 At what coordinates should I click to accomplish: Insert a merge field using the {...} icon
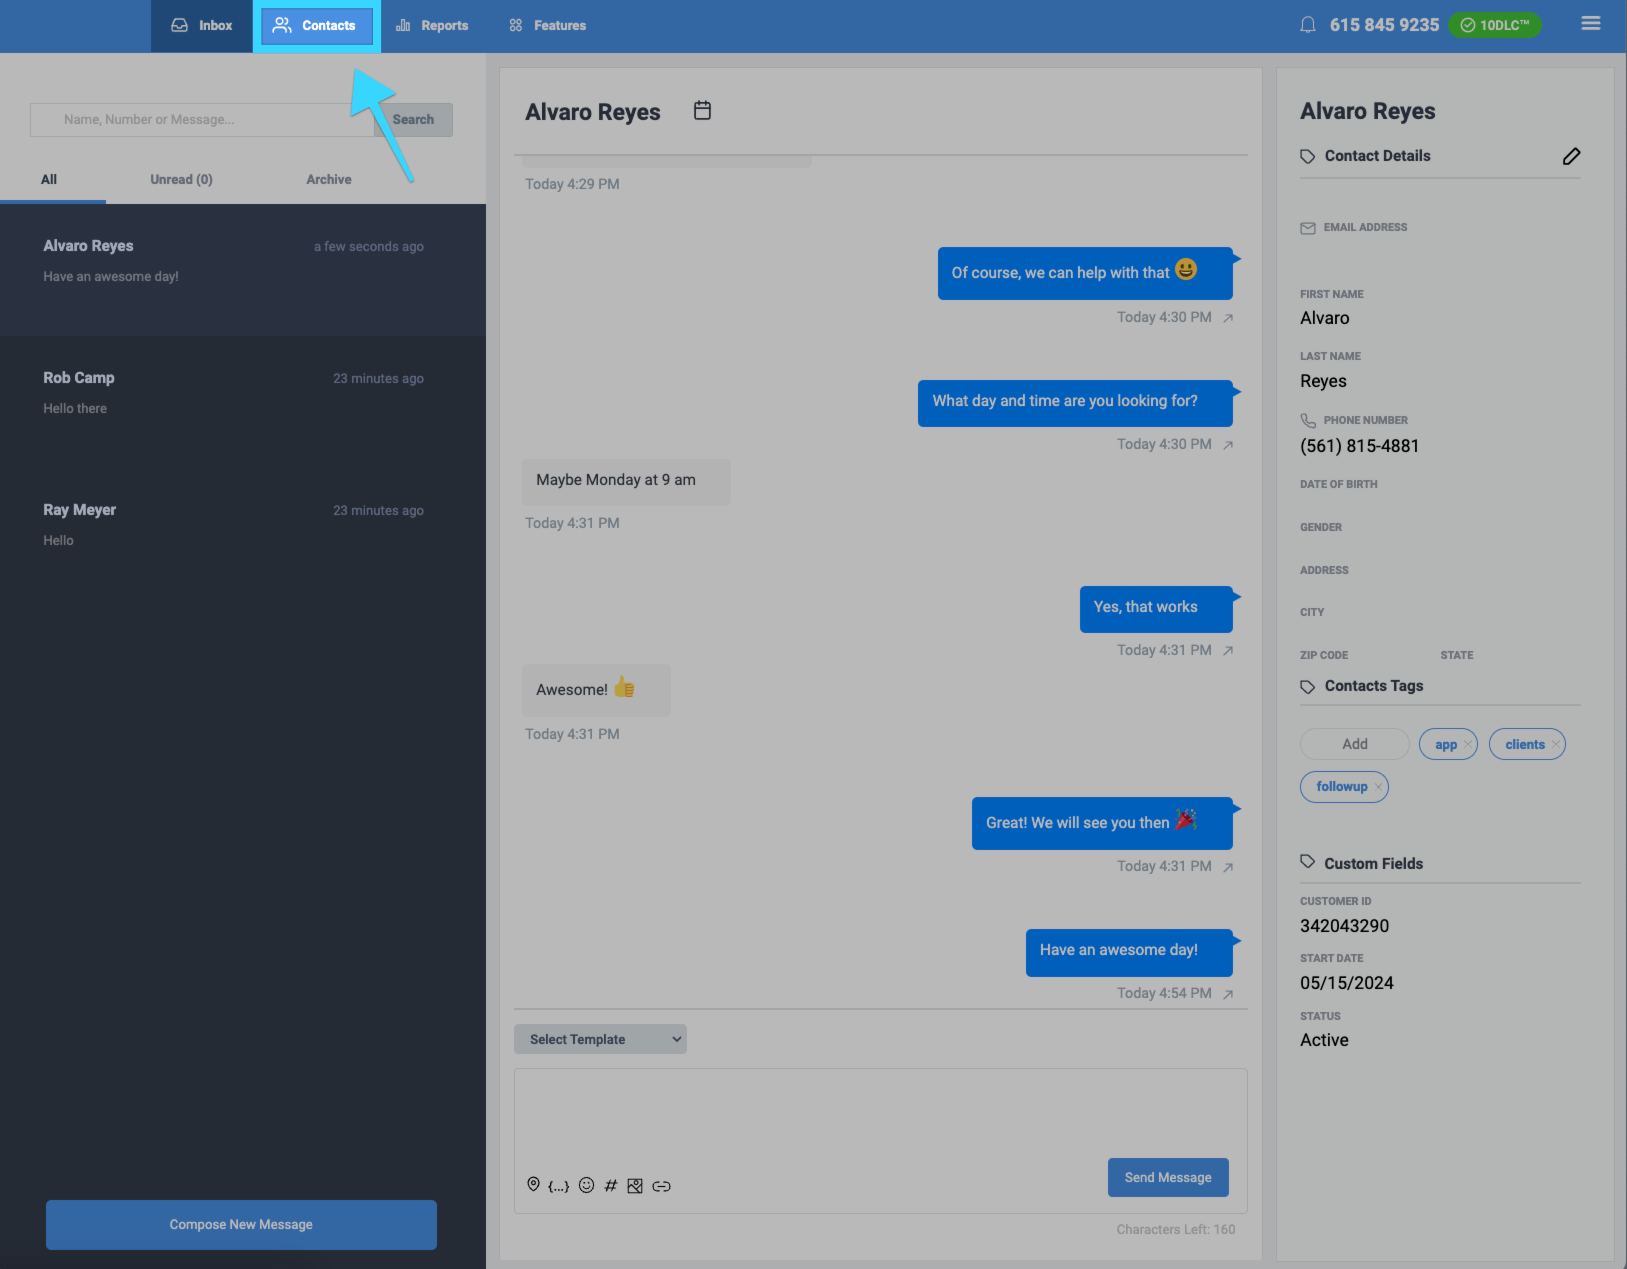tap(557, 1186)
